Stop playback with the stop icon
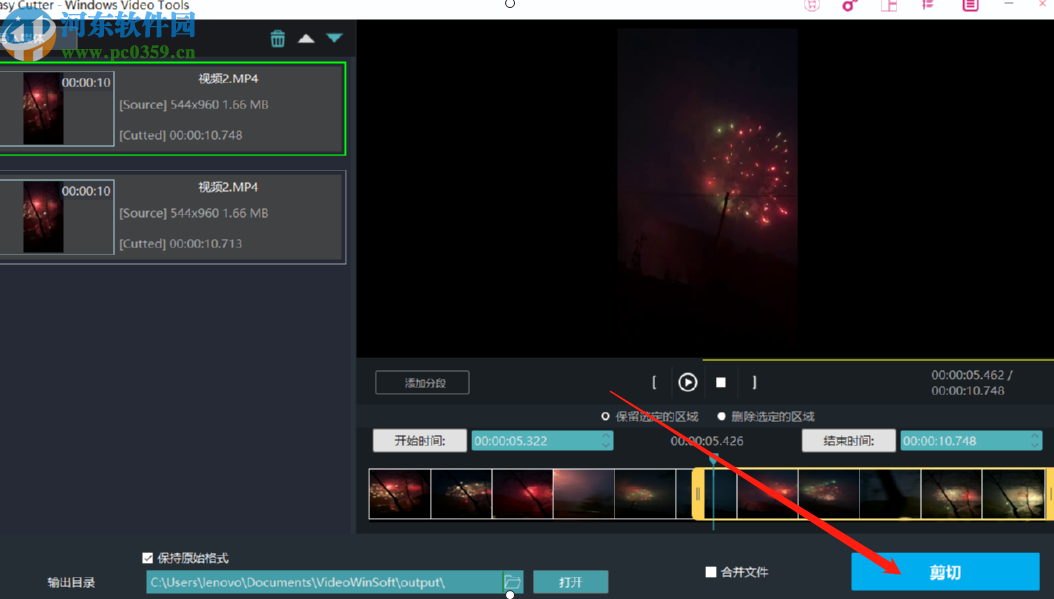Viewport: 1054px width, 599px height. point(720,382)
